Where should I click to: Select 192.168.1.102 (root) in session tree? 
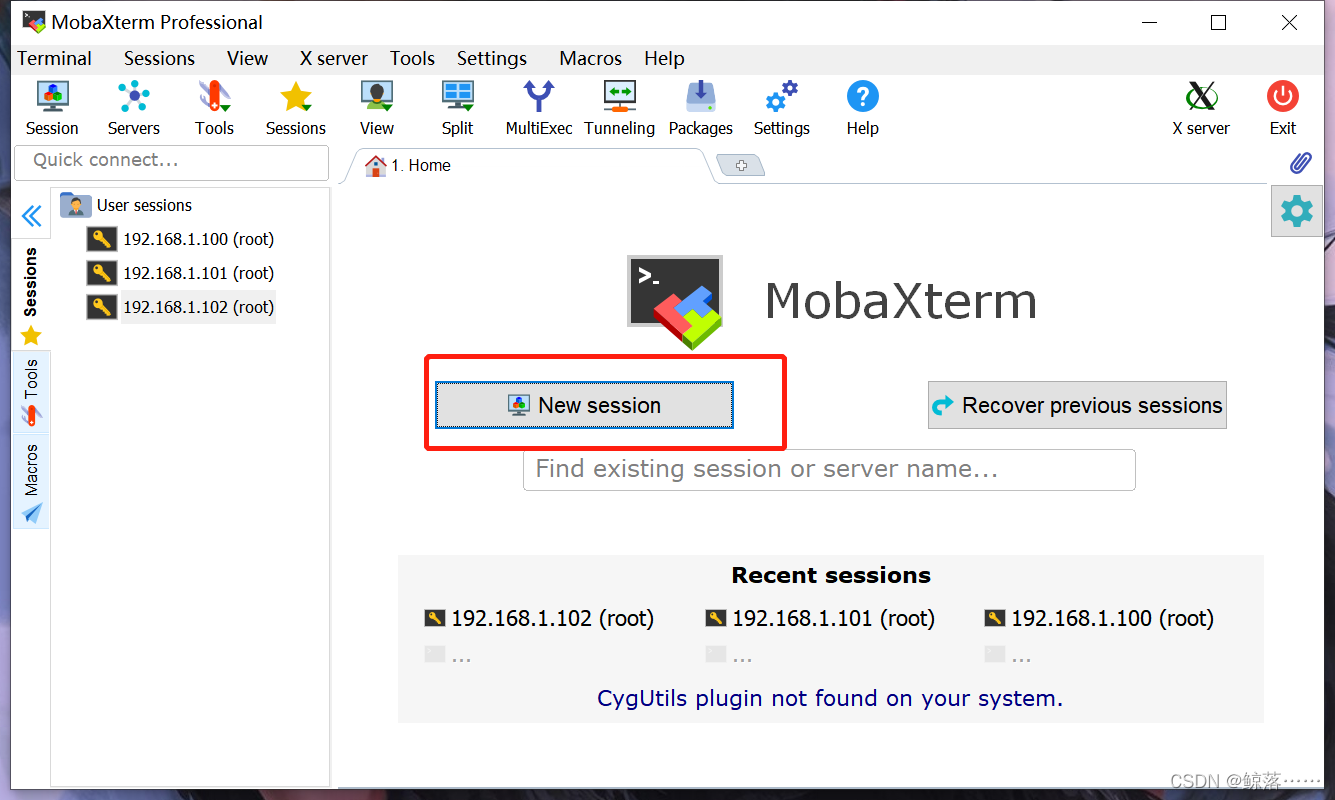point(198,307)
